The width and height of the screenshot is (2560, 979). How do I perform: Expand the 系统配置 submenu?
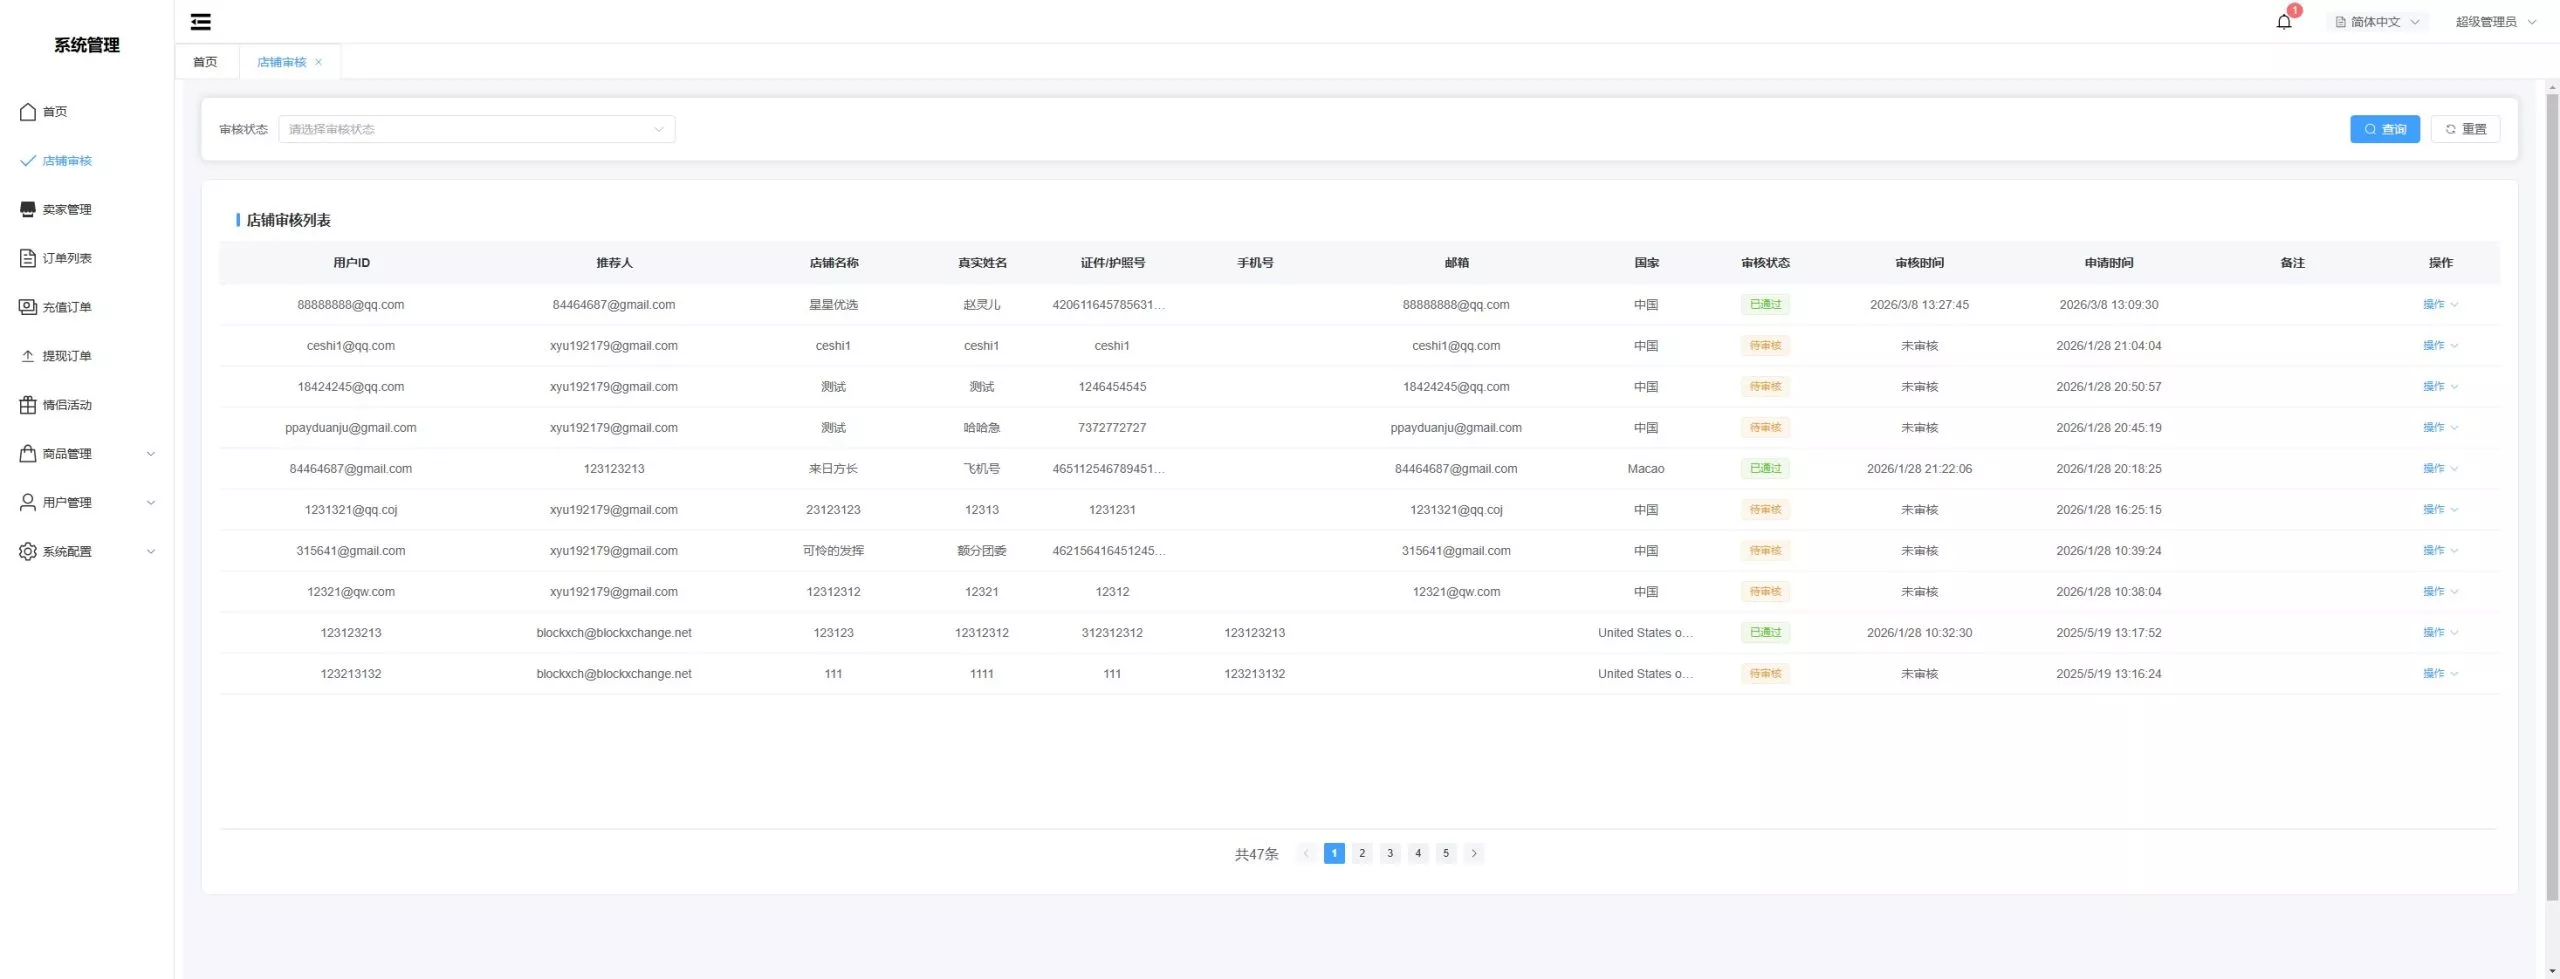151,552
